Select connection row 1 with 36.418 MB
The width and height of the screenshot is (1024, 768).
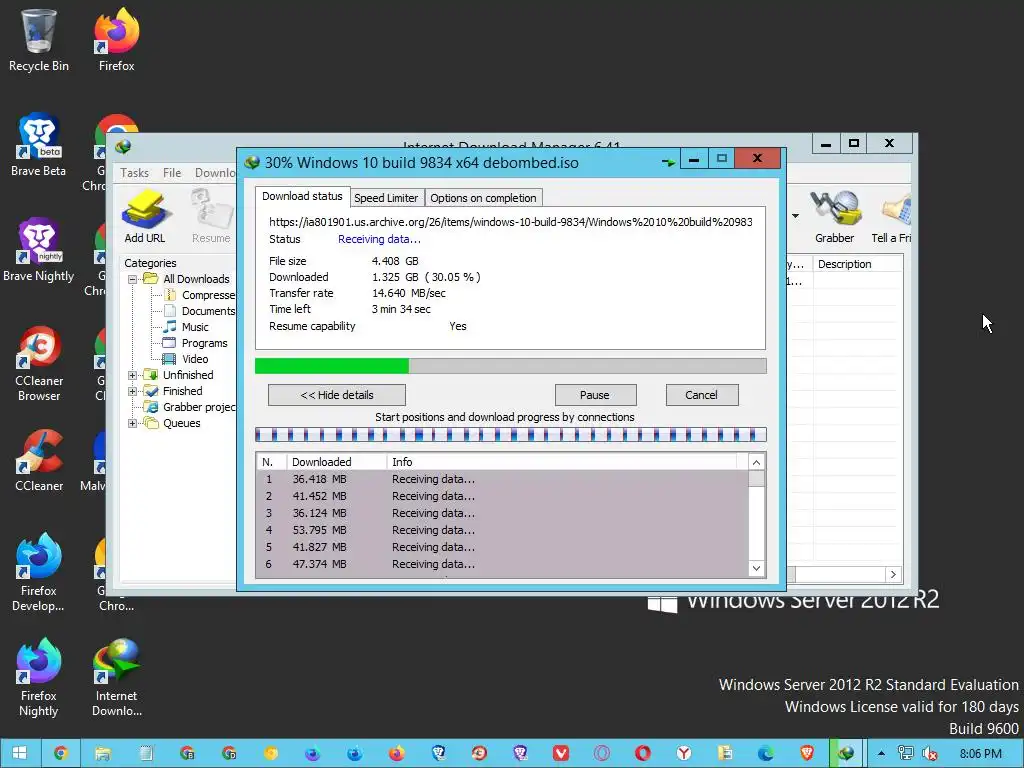(502, 479)
